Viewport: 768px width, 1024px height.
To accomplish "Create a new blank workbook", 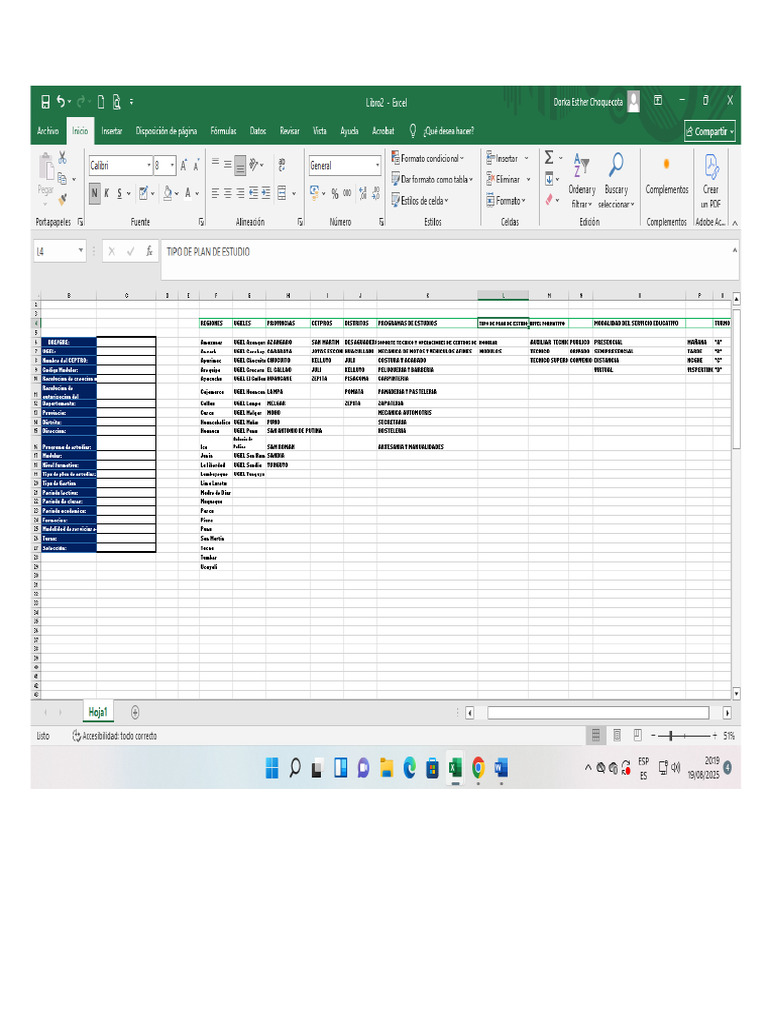I will [x=101, y=102].
